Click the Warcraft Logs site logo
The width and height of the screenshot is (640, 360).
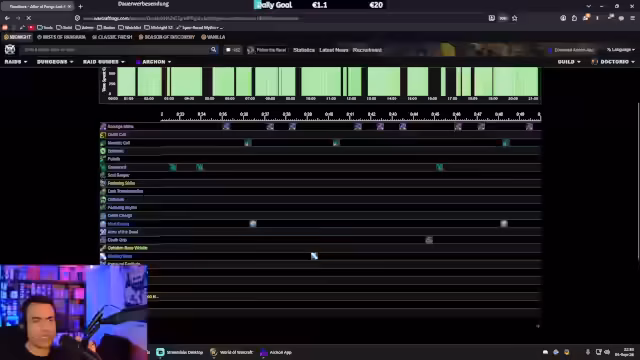pos(10,49)
